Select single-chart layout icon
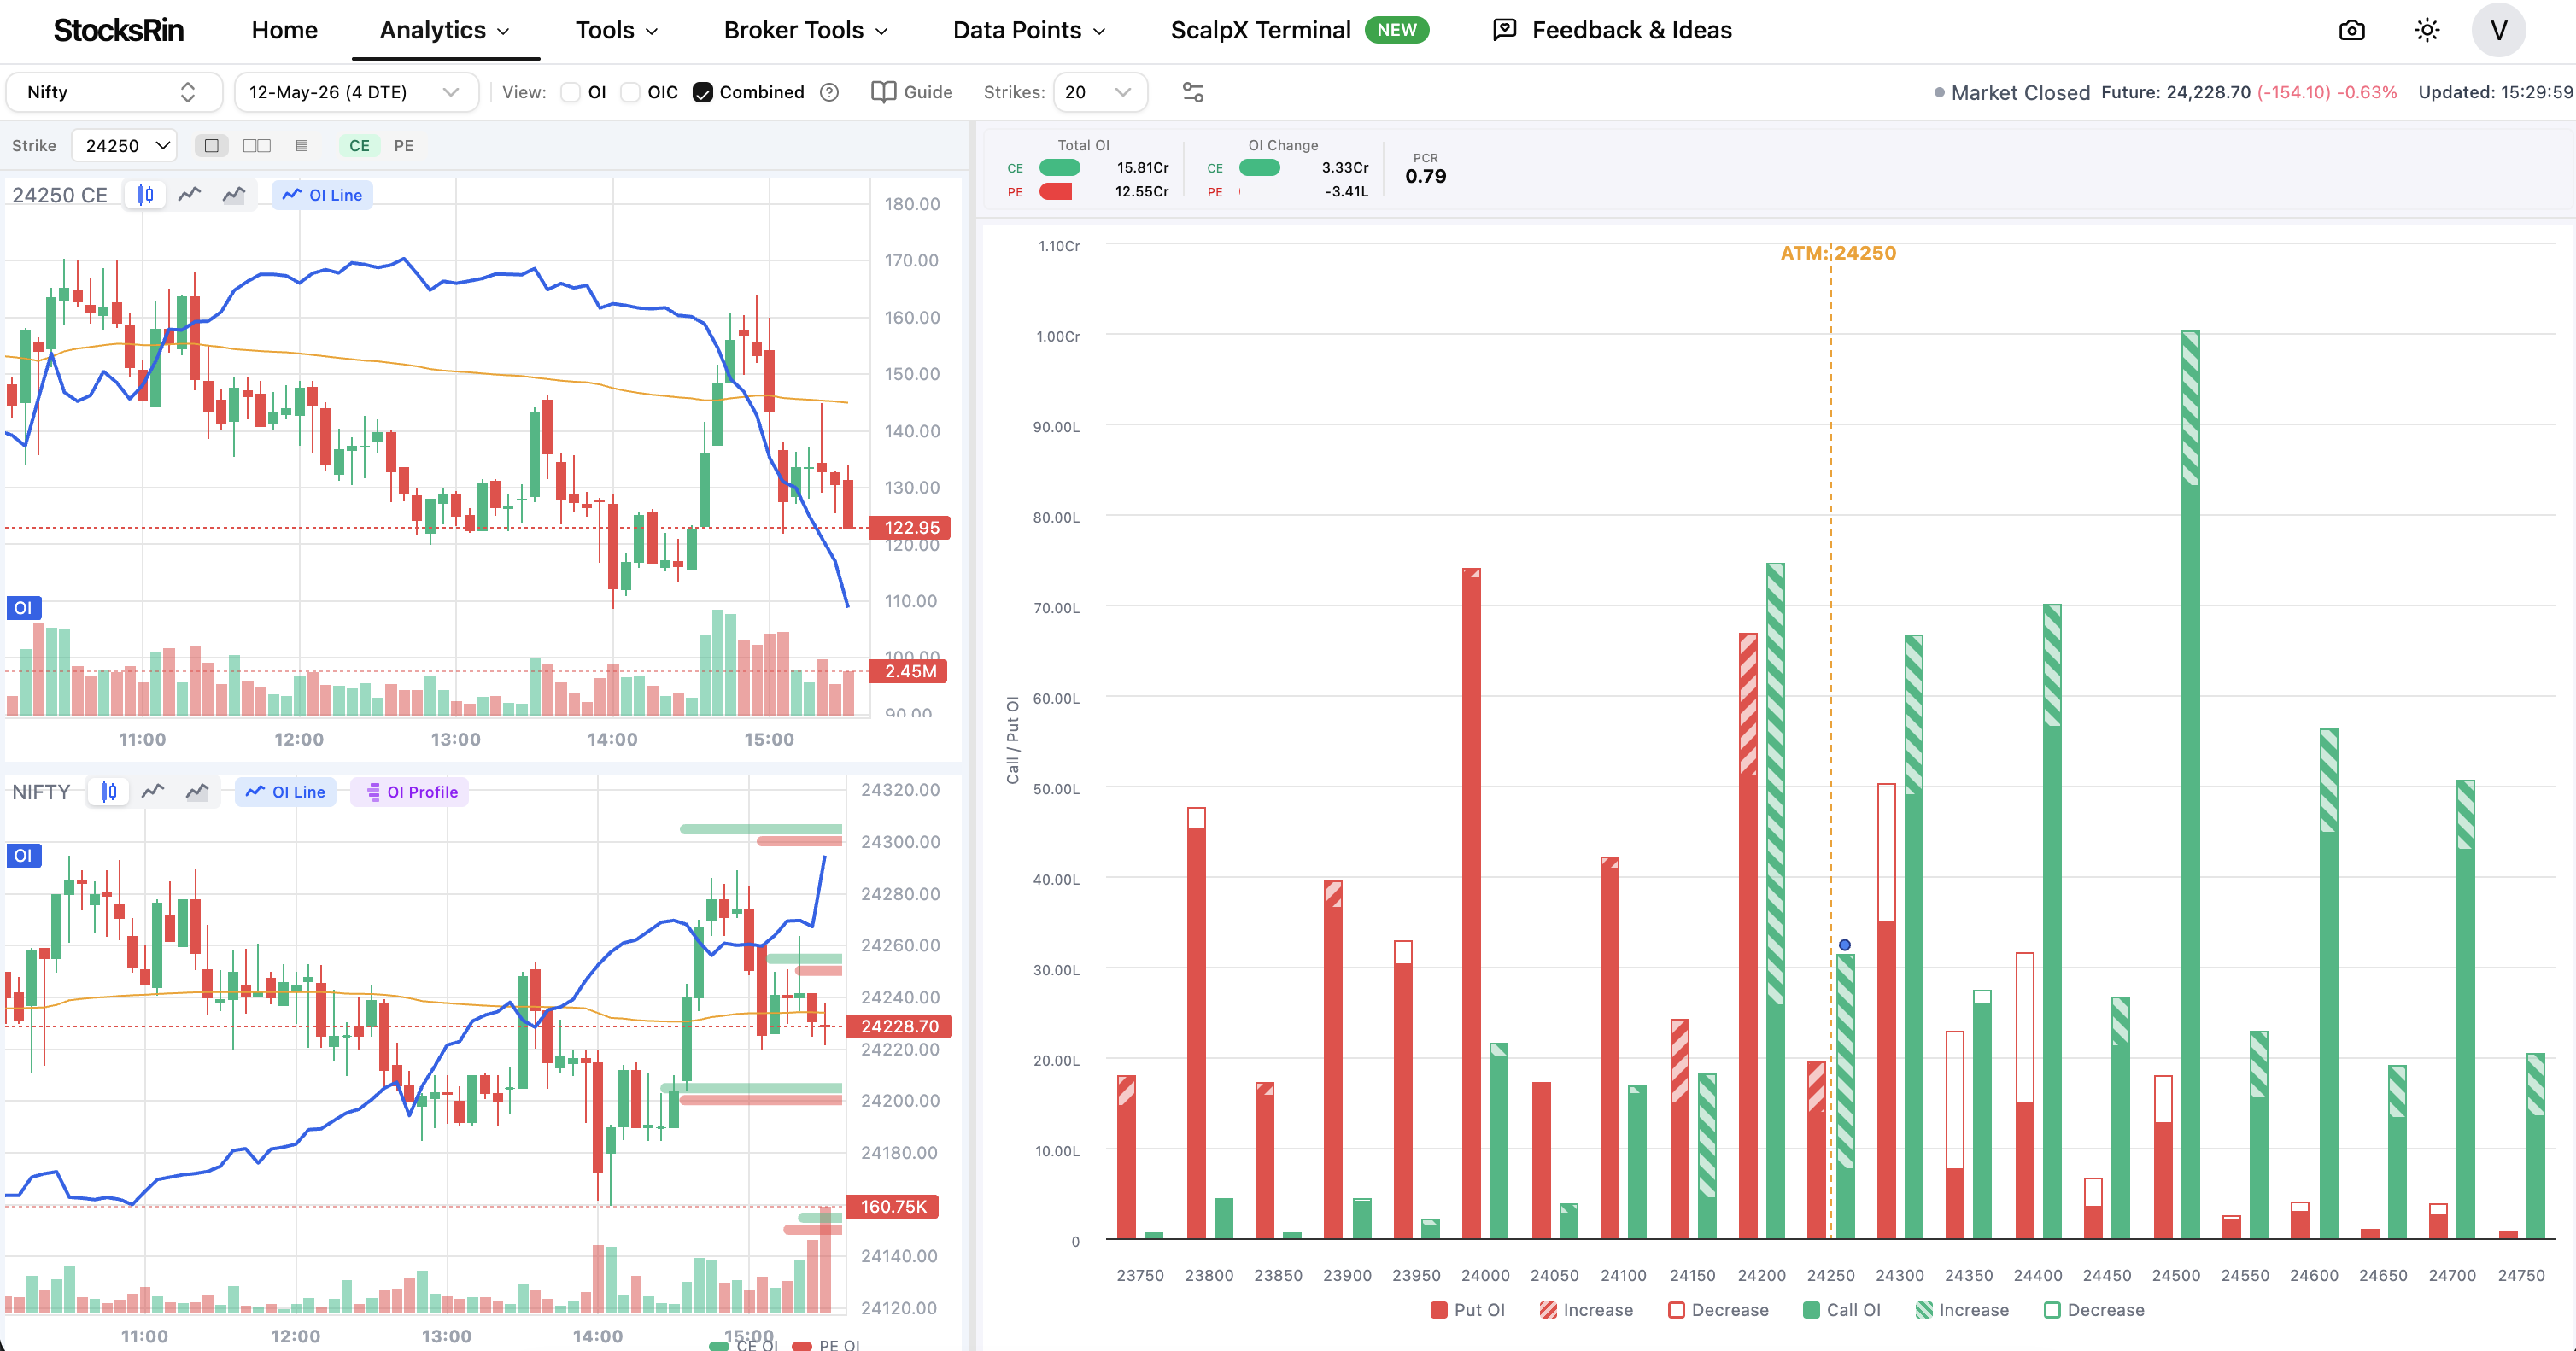This screenshot has height=1351, width=2576. (211, 146)
